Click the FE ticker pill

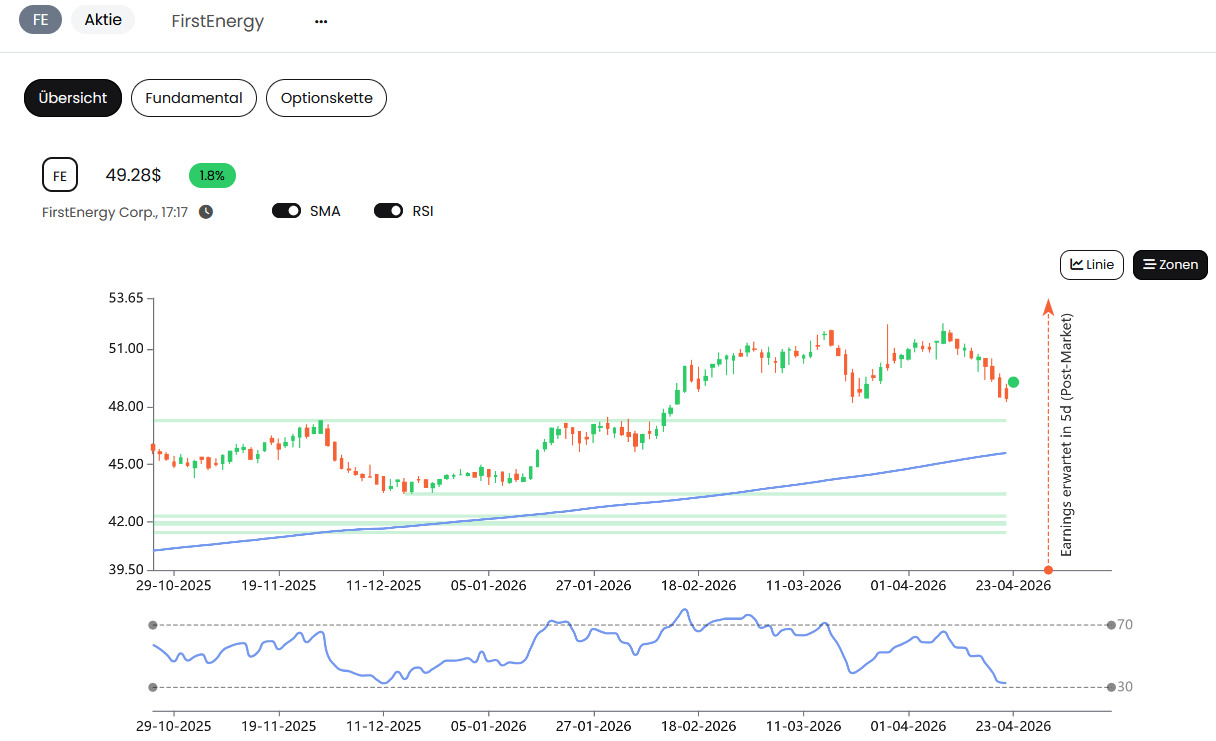[x=41, y=20]
